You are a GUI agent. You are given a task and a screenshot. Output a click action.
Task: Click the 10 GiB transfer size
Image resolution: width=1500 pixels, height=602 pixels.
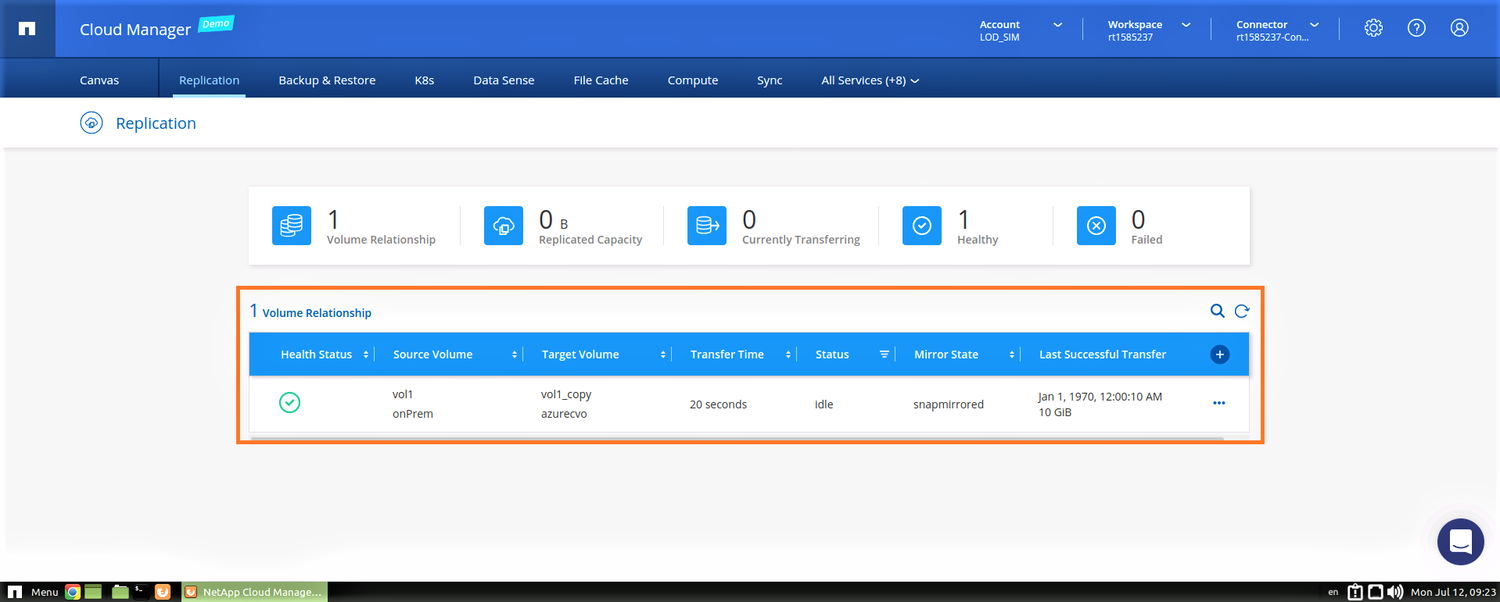(x=1055, y=412)
